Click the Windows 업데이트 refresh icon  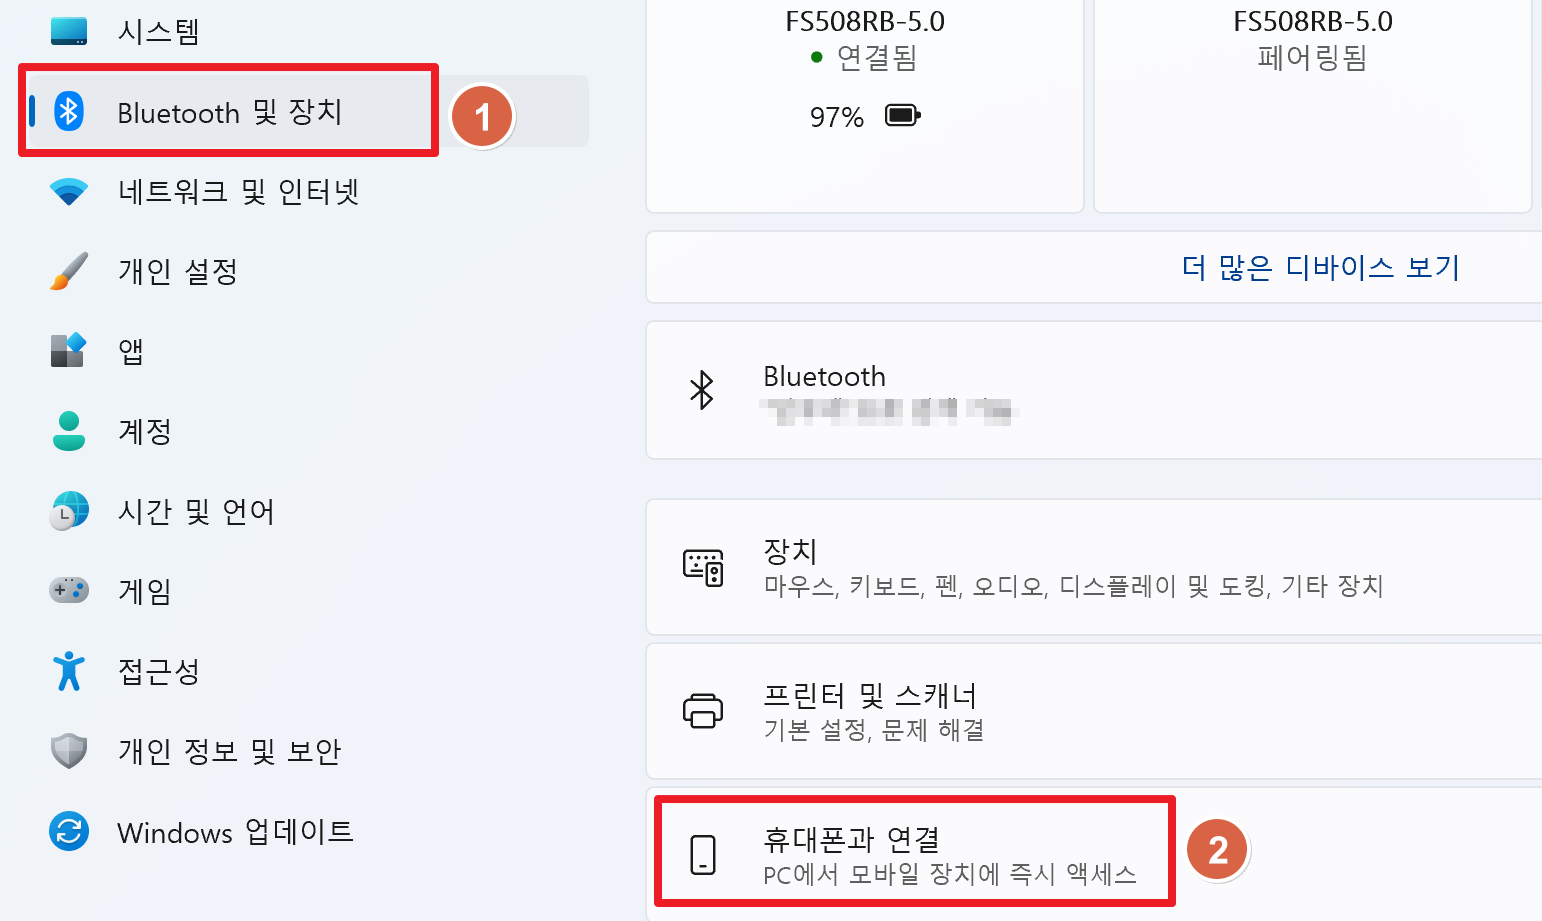click(x=68, y=831)
